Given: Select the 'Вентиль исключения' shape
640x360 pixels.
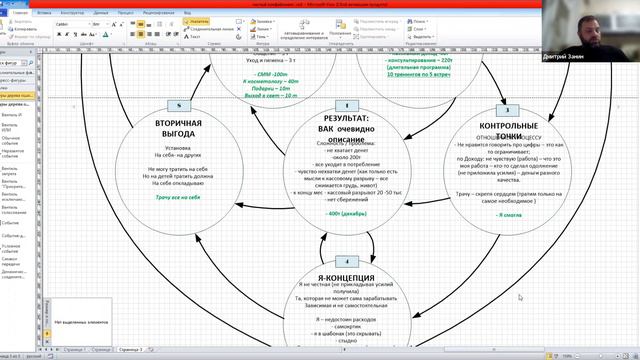Looking at the screenshot, I should [13, 197].
